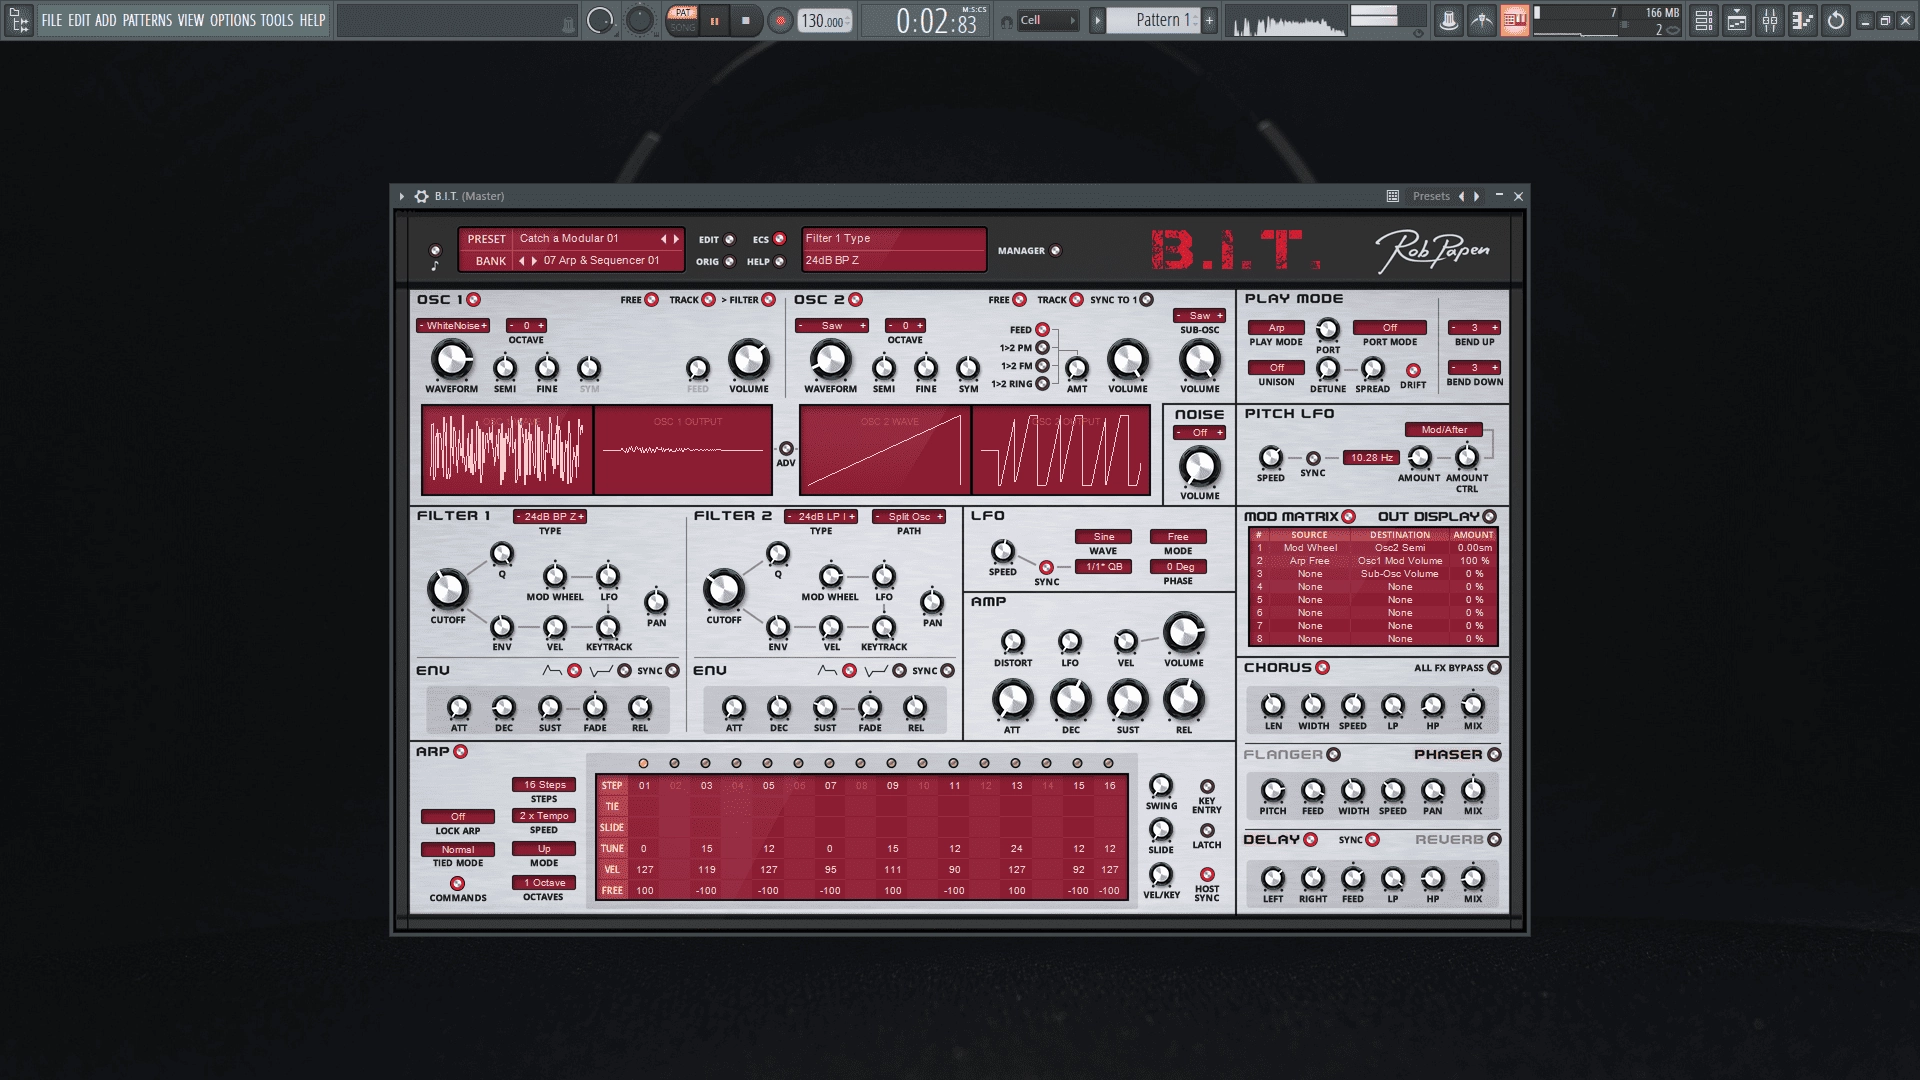The image size is (1920, 1080).
Task: Toggle the arpeggiator LATCH switch
Action: tap(1207, 831)
